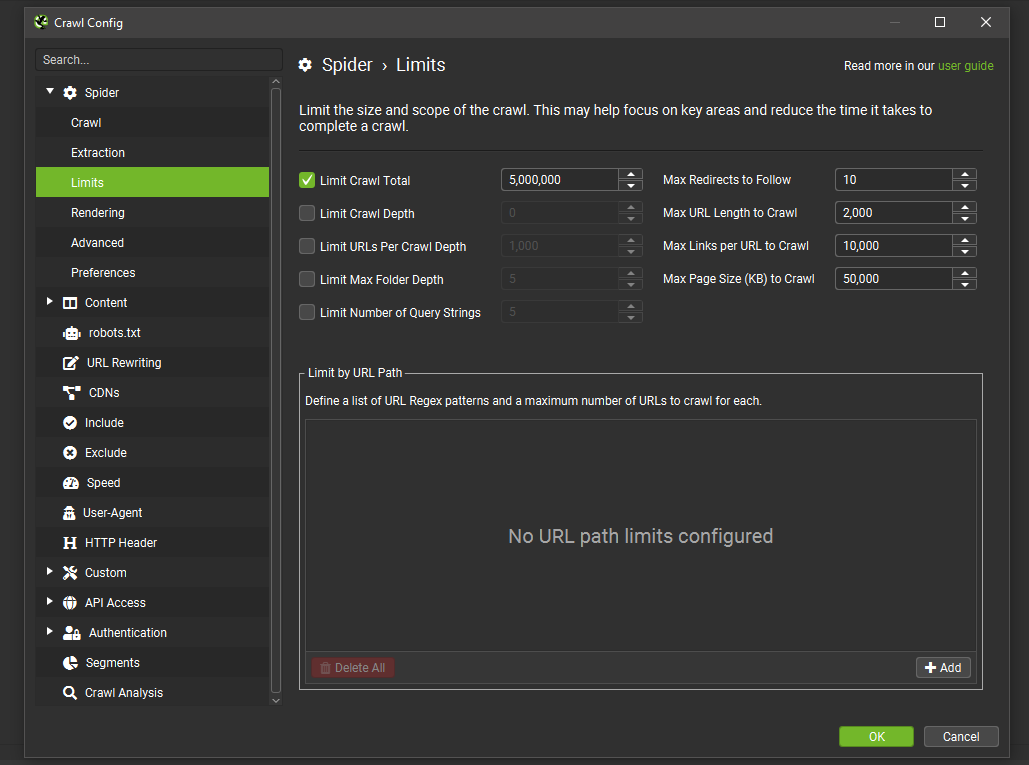This screenshot has width=1029, height=765.
Task: Decrease Max Links per URL to Crawl
Action: click(x=965, y=252)
